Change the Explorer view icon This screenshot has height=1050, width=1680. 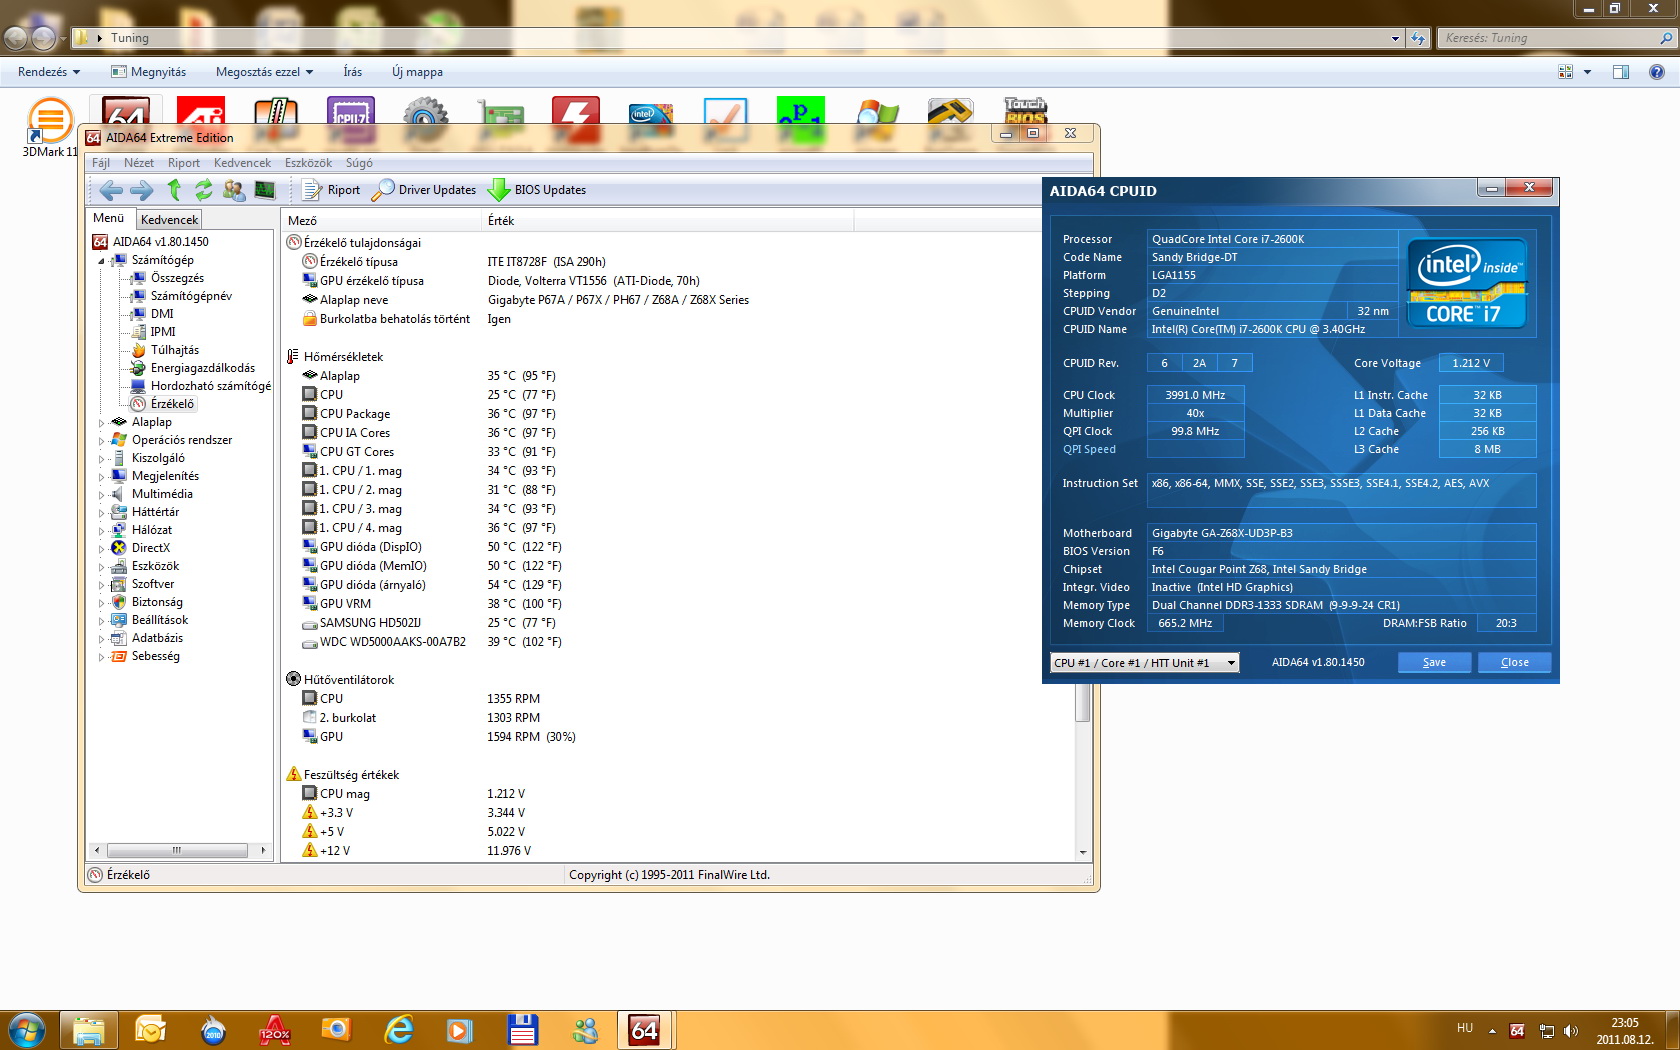point(1566,72)
